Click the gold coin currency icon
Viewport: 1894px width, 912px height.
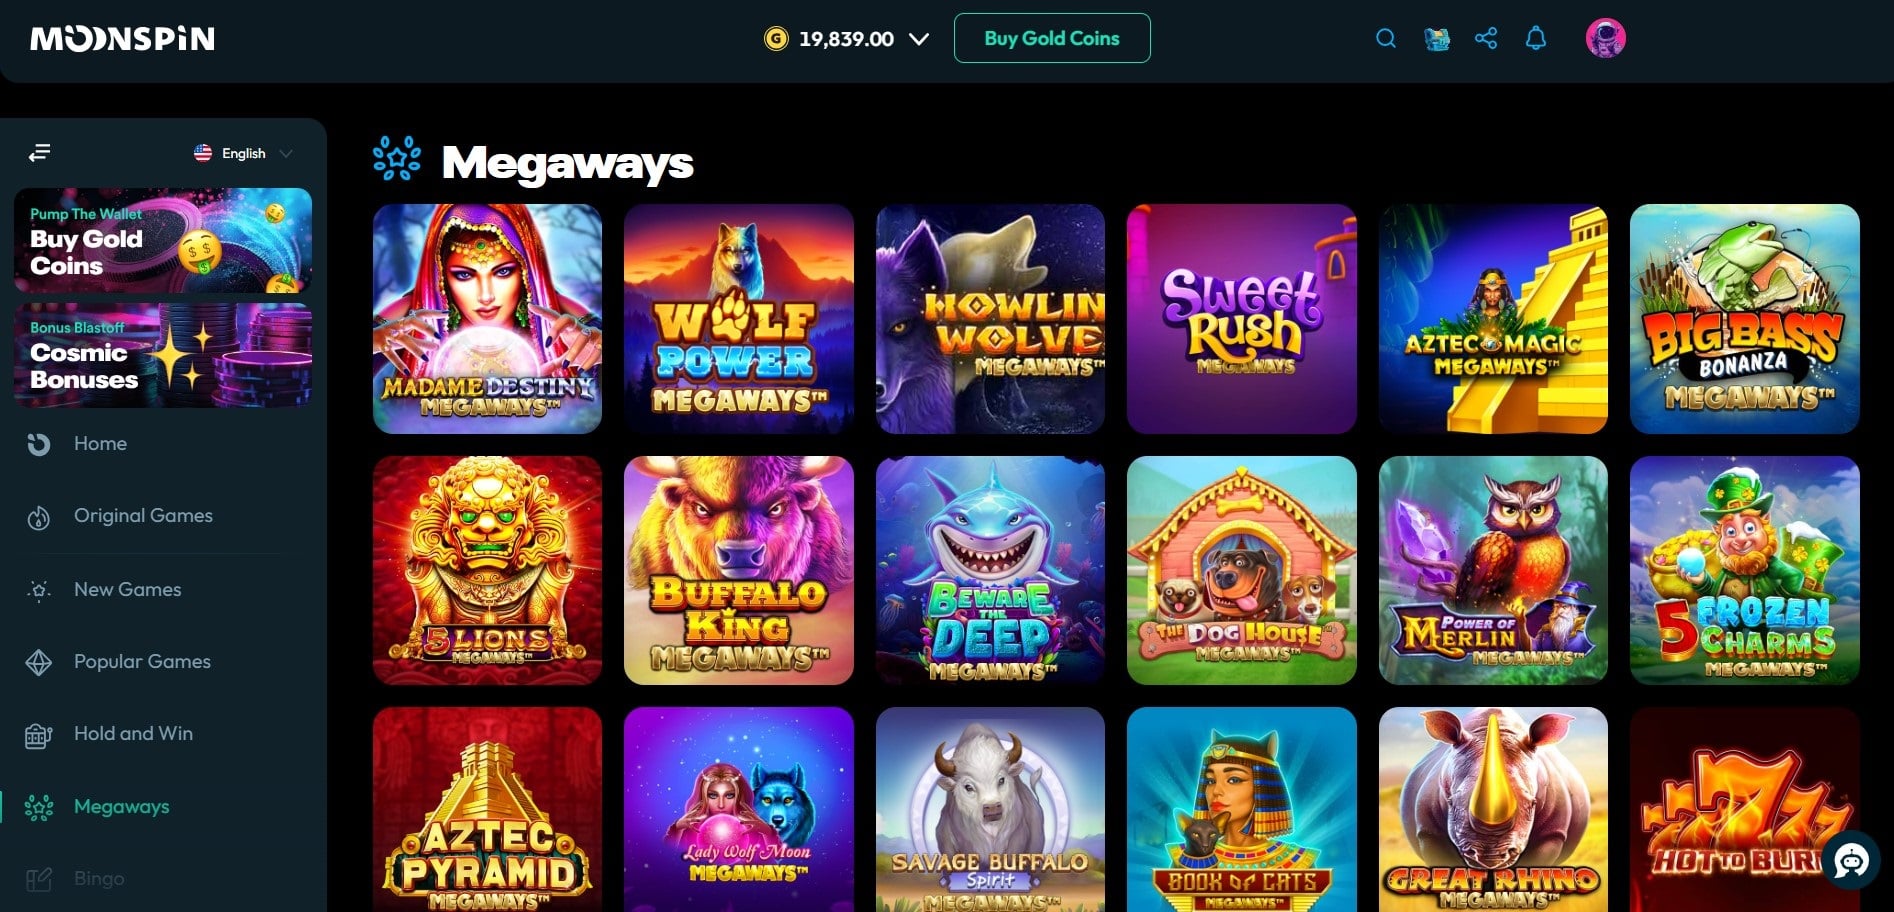tap(776, 39)
